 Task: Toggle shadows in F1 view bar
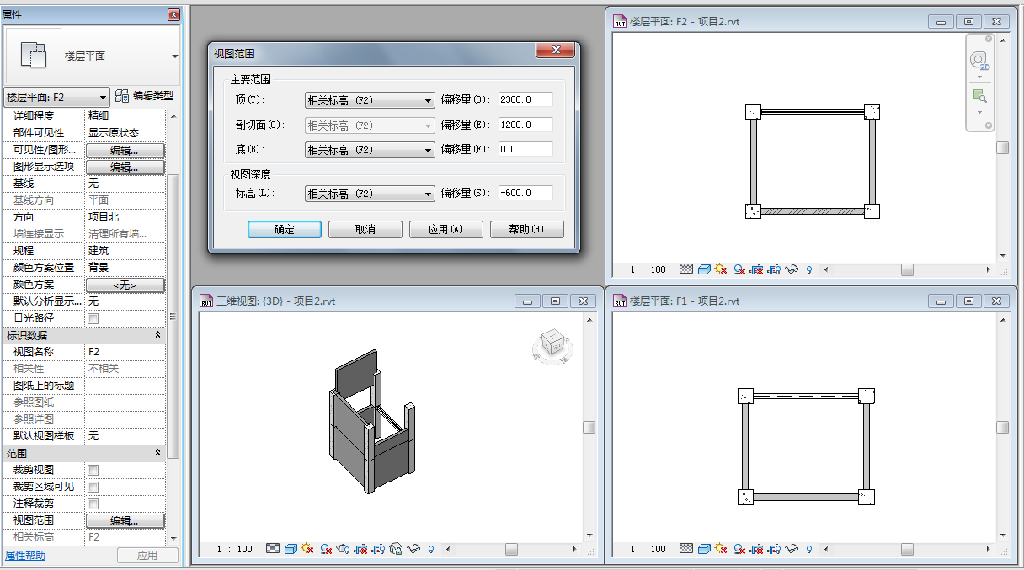coord(739,548)
